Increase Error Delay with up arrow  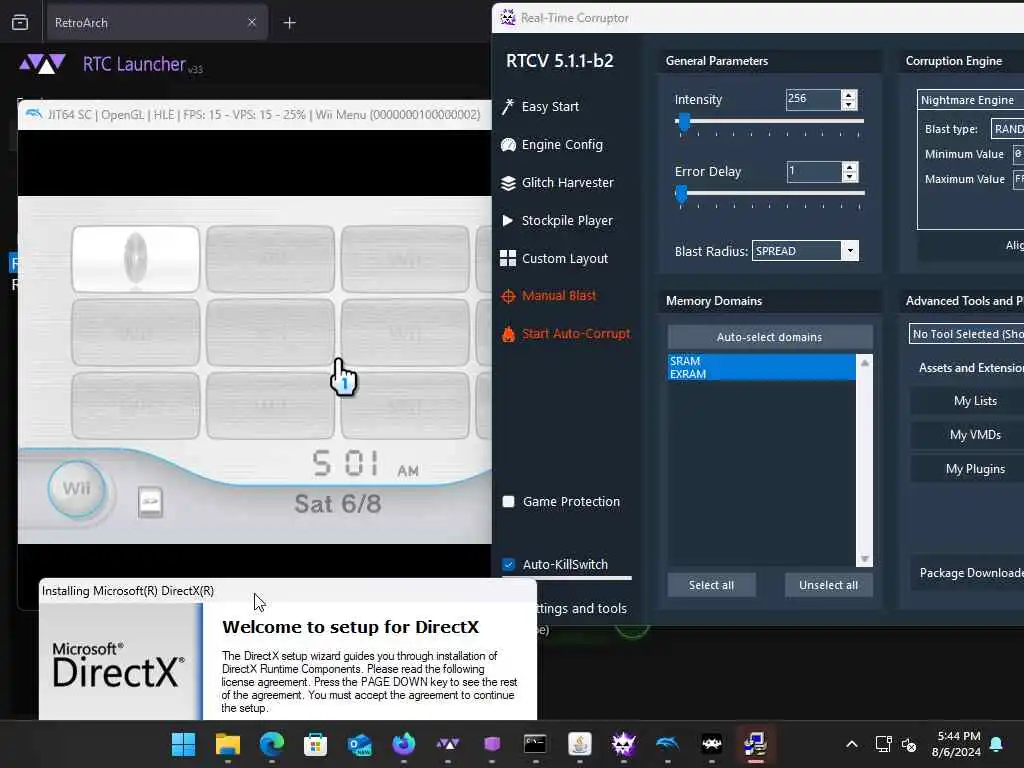(849, 167)
